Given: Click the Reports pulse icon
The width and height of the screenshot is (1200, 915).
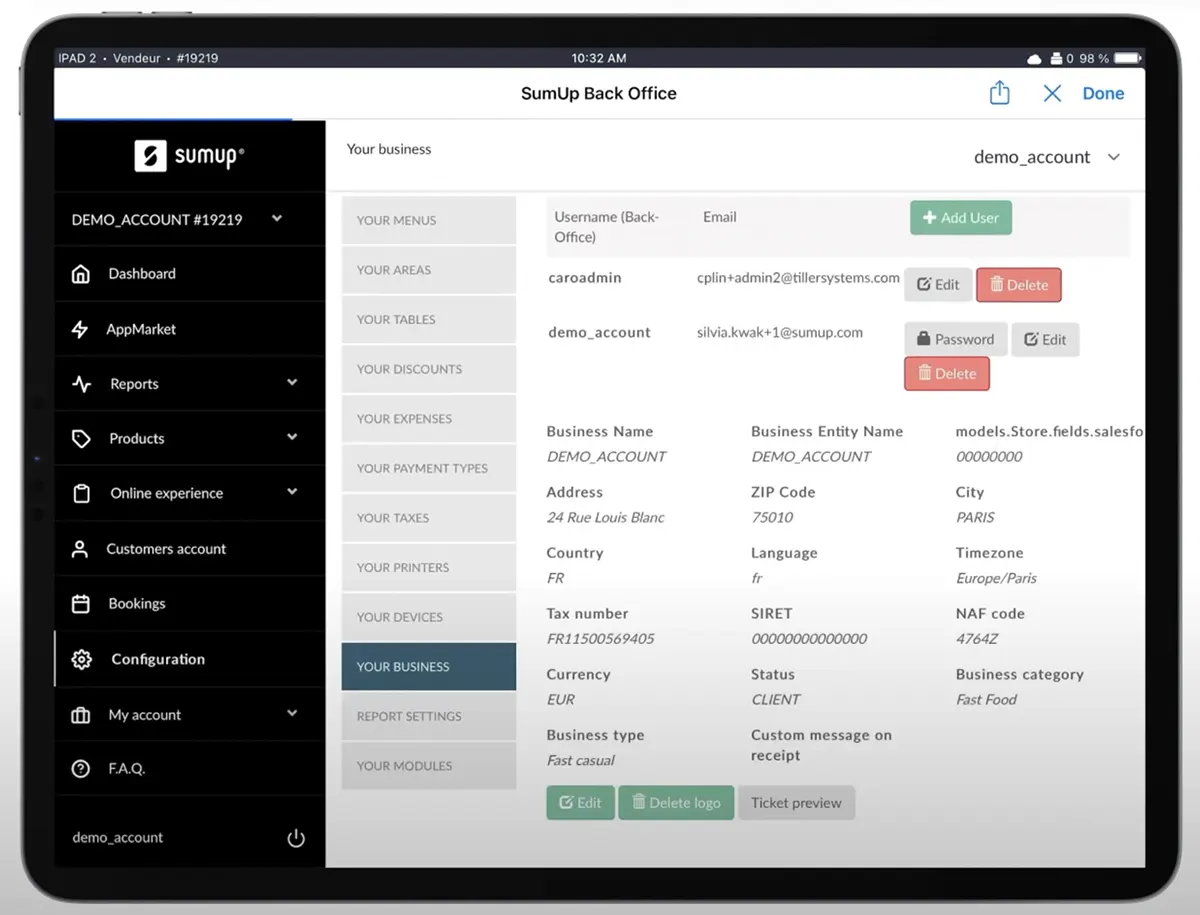Looking at the screenshot, I should pyautogui.click(x=81, y=384).
